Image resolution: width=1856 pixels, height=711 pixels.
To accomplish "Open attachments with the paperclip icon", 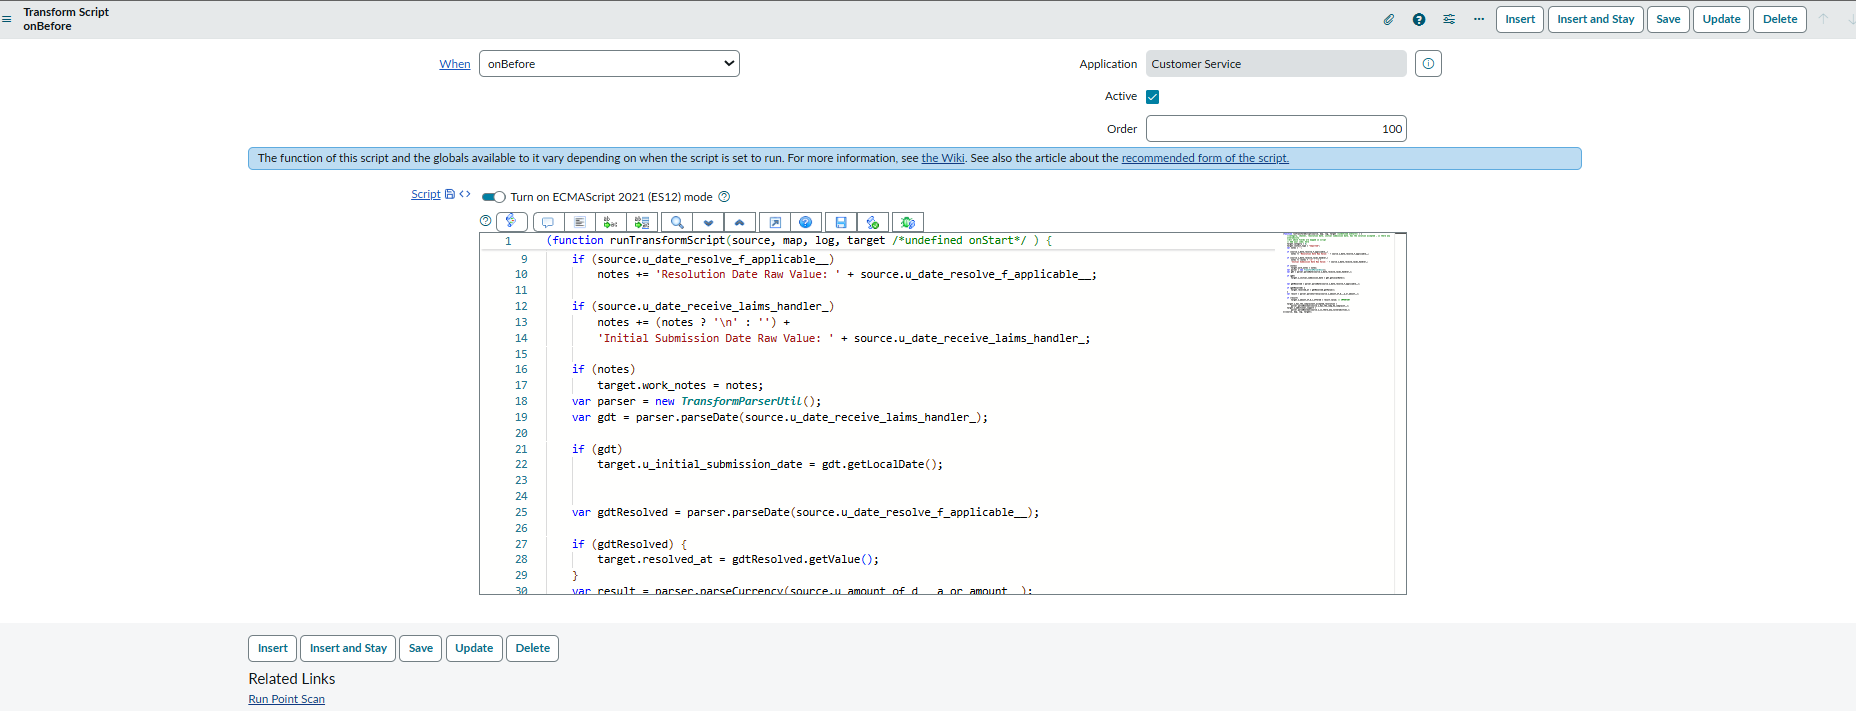I will (x=1389, y=19).
